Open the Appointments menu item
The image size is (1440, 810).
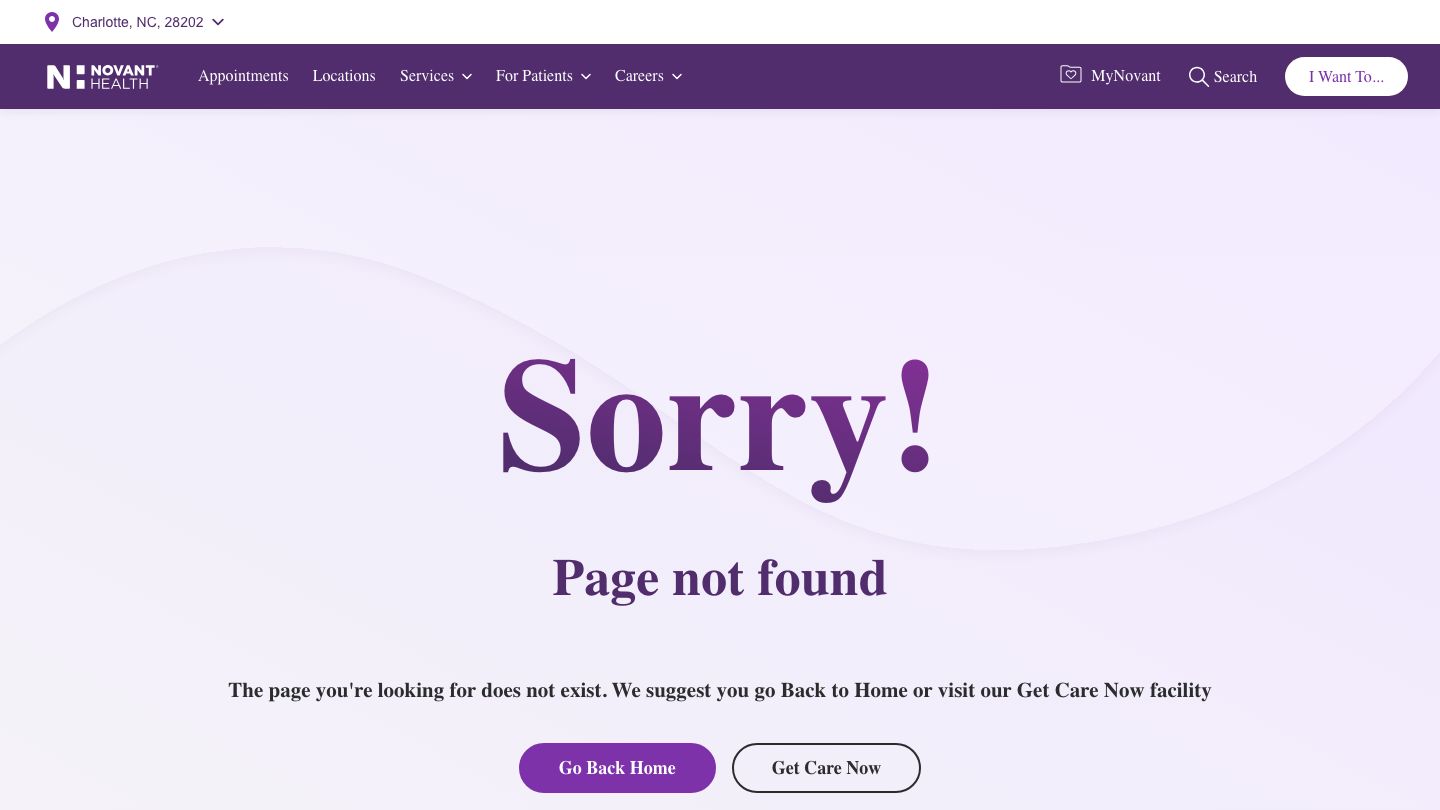243,76
